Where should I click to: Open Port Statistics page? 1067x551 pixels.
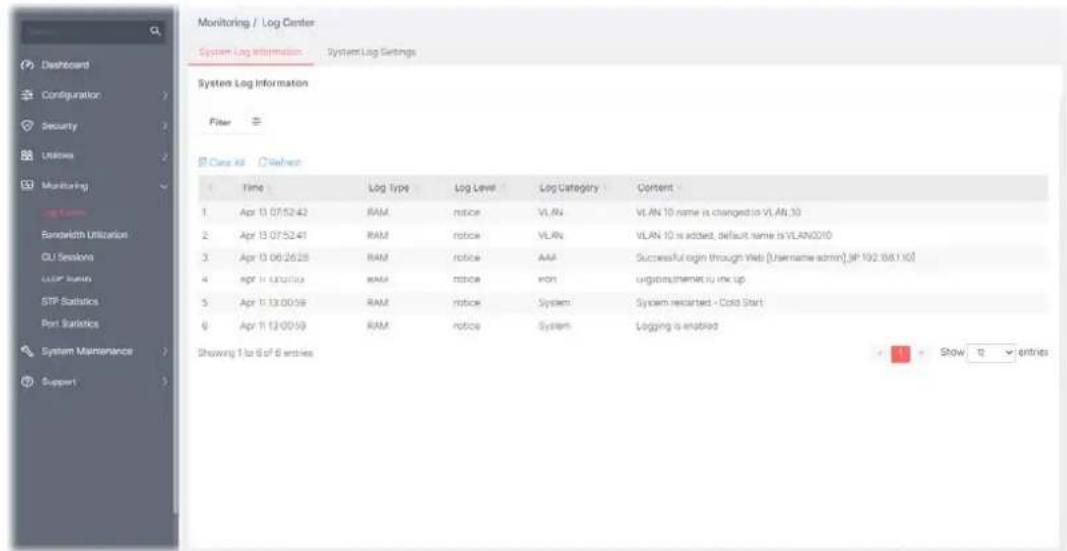point(70,323)
